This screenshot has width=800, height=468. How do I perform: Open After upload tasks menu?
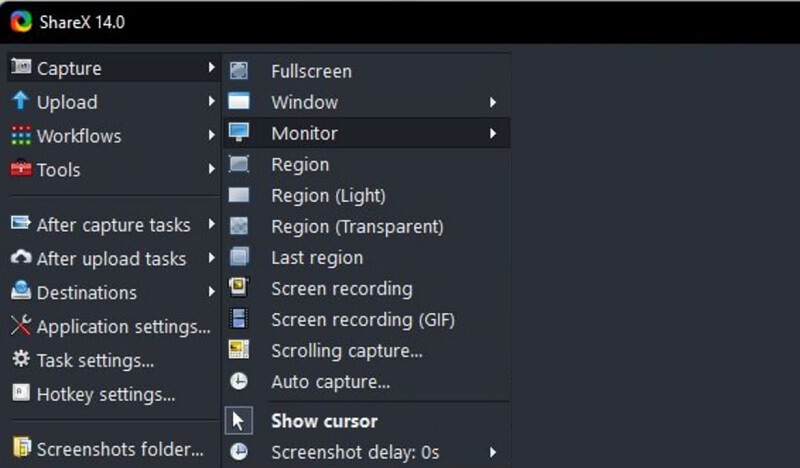114,258
